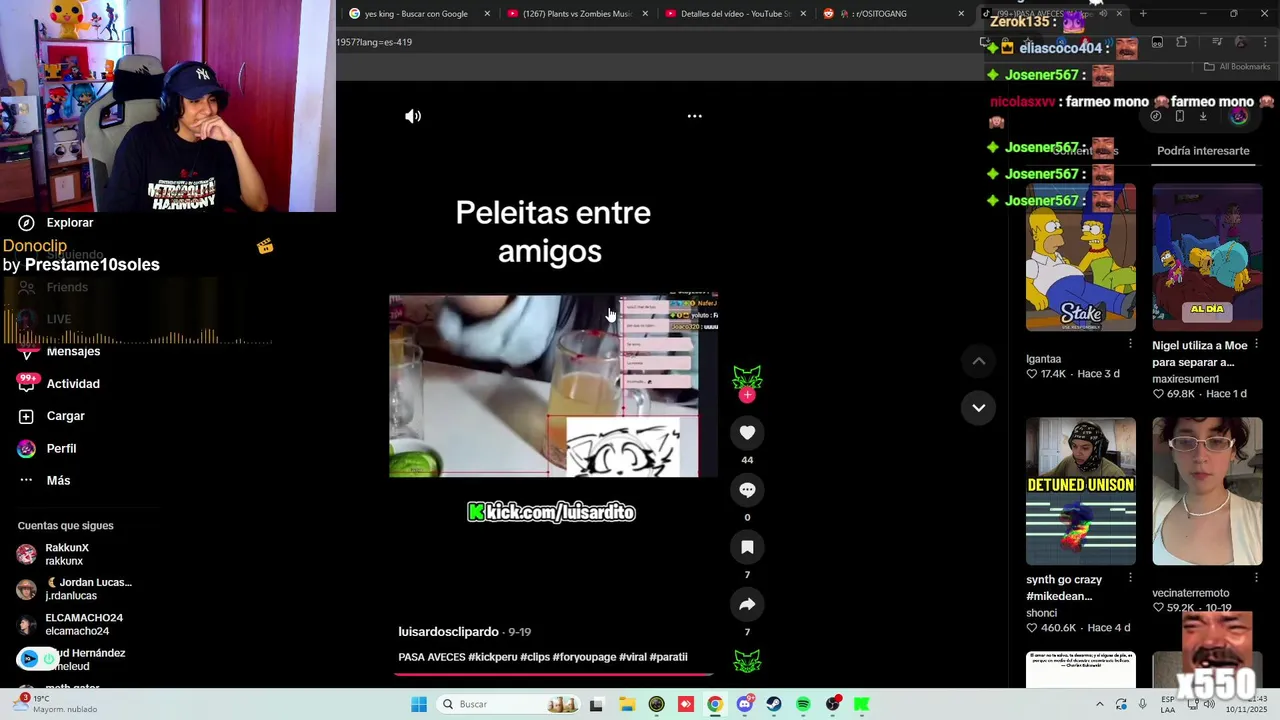
Task: Open the comments bubble icon
Action: coord(747,490)
